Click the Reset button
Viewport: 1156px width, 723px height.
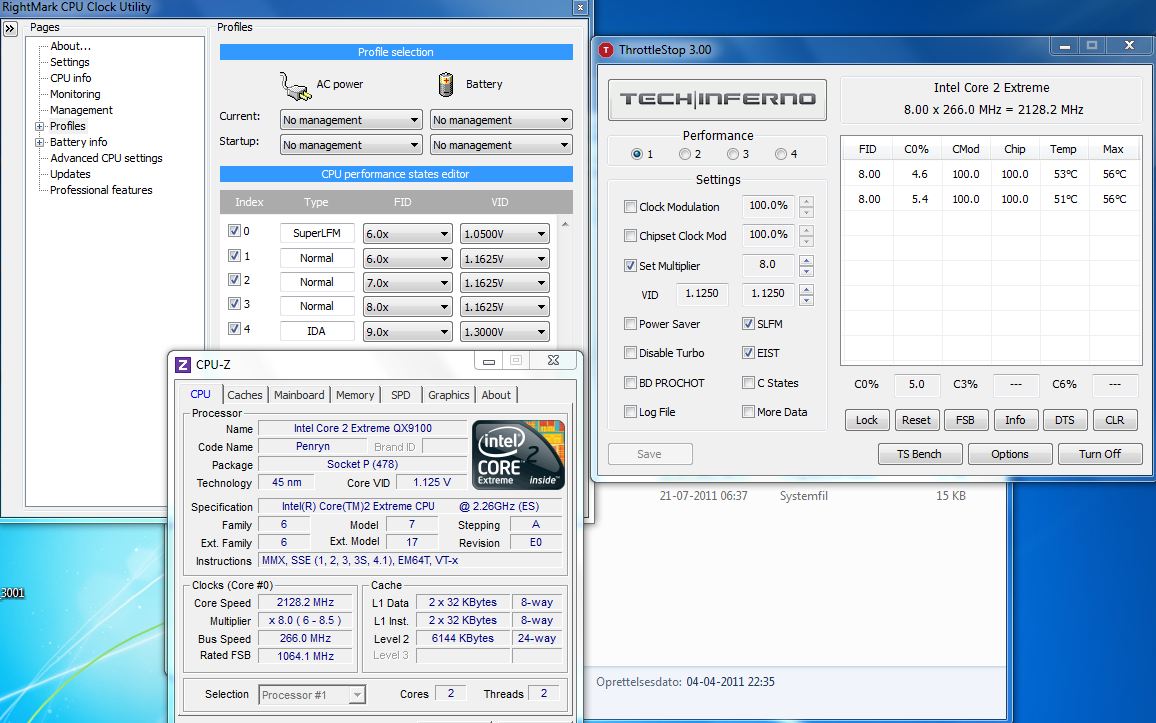coord(916,420)
